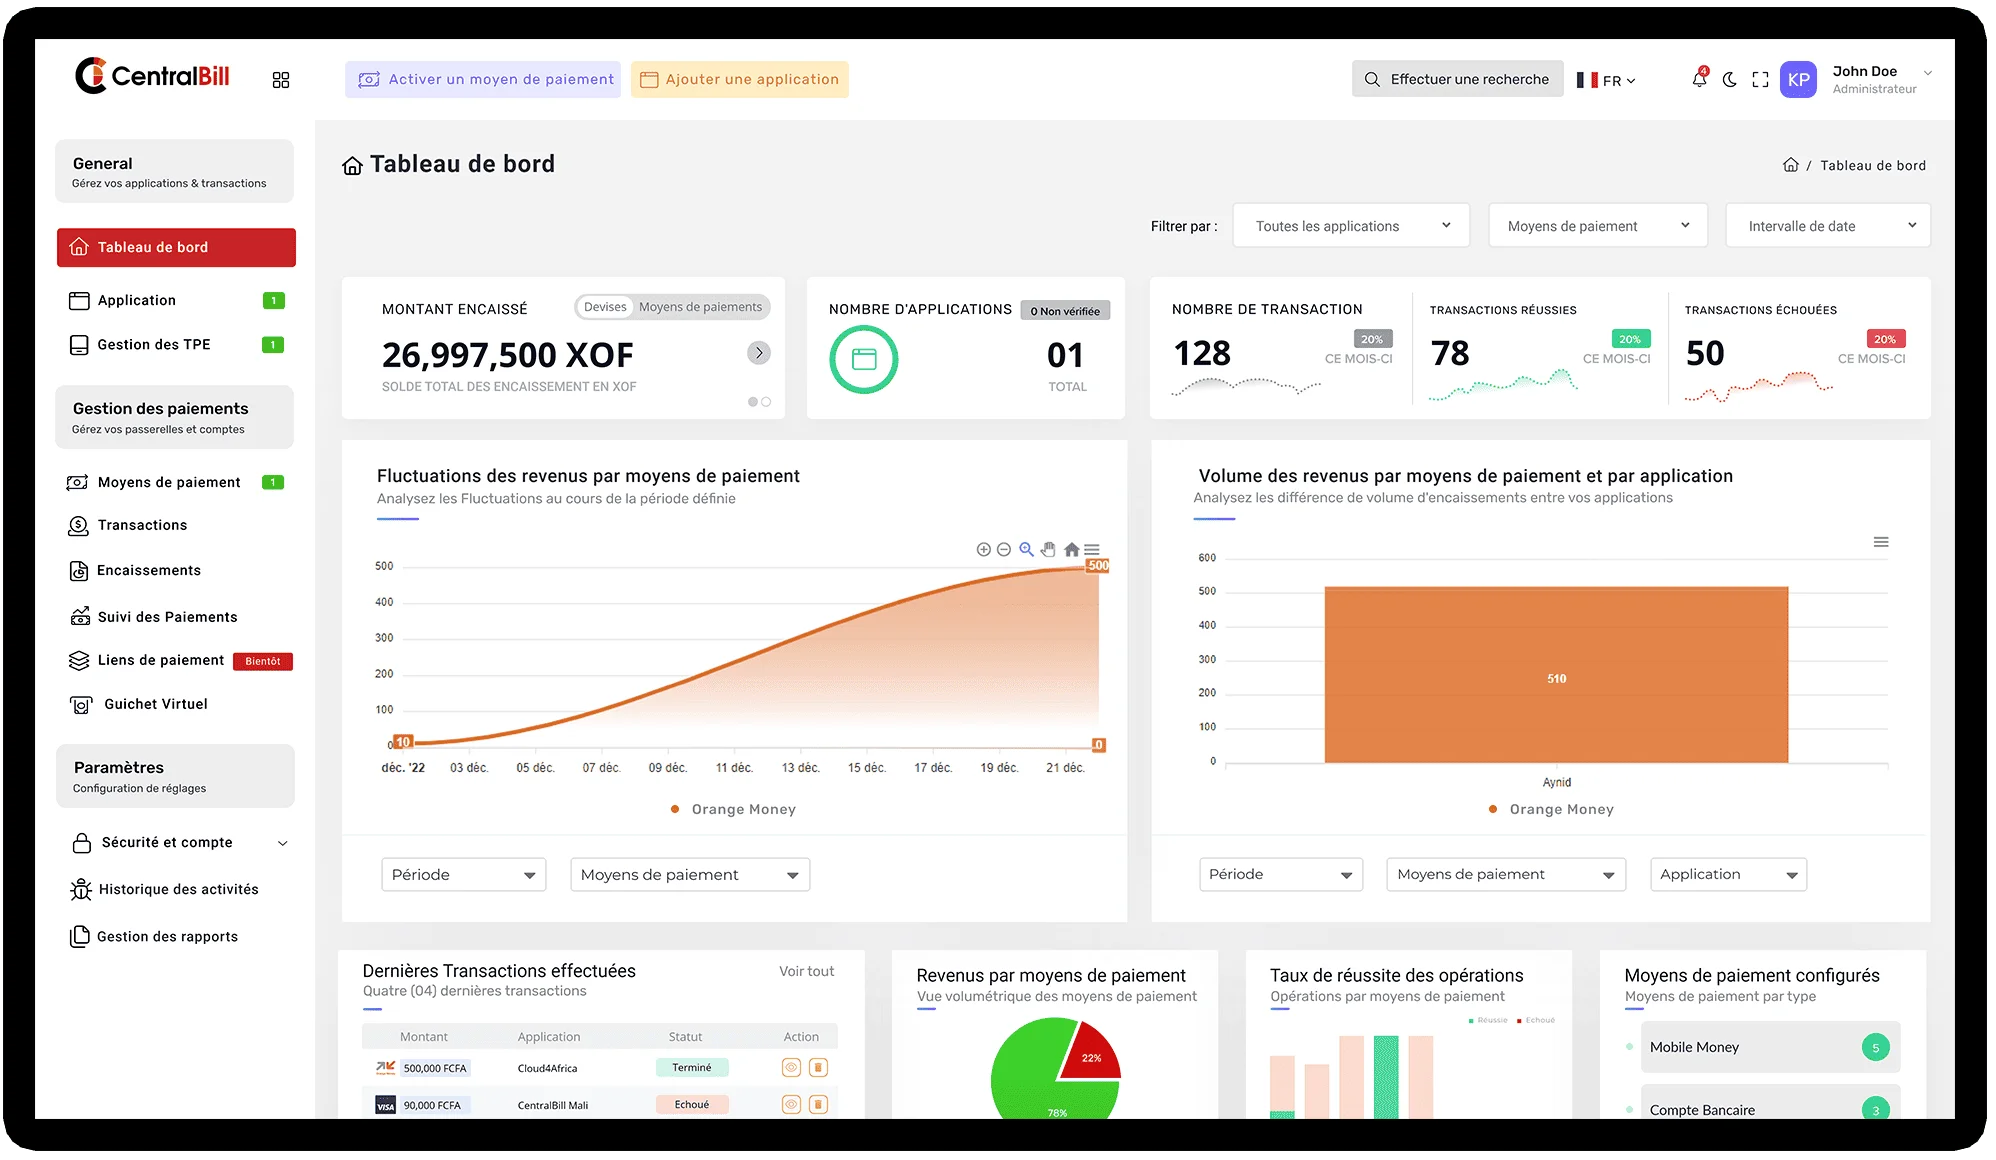
Task: Click Activer un moyen de paiement
Action: click(x=483, y=79)
